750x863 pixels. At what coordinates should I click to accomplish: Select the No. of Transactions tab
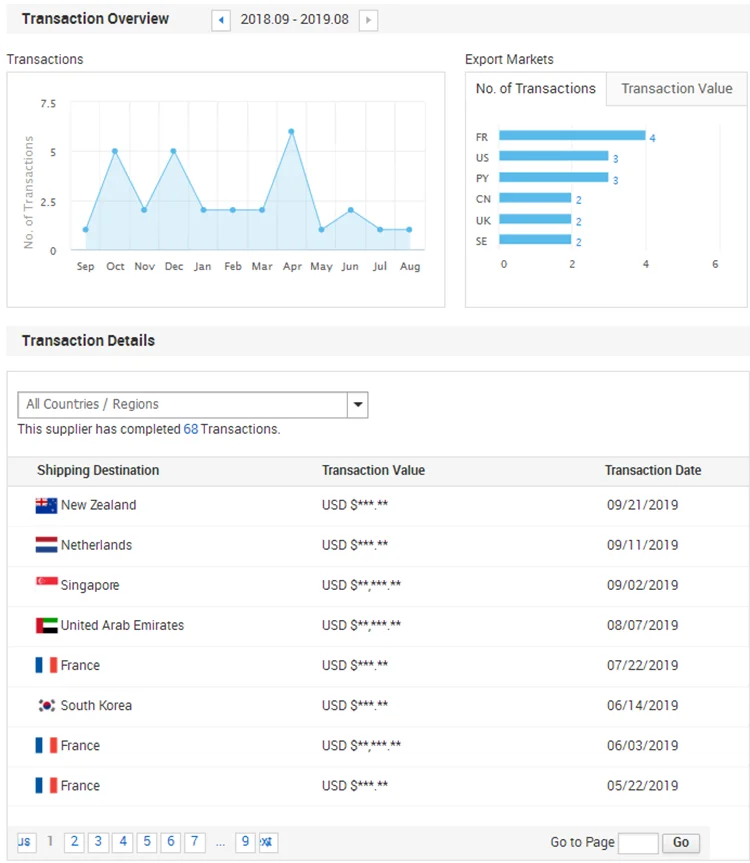(x=536, y=89)
